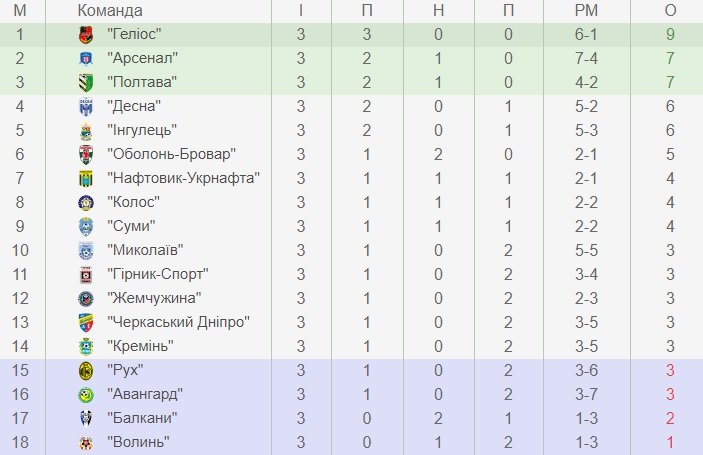Open the "Жемчужина" team link
The width and height of the screenshot is (703, 455).
[x=154, y=298]
